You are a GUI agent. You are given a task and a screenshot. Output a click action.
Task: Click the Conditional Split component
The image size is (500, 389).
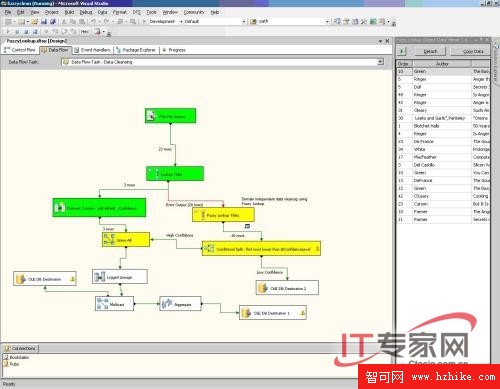261,249
